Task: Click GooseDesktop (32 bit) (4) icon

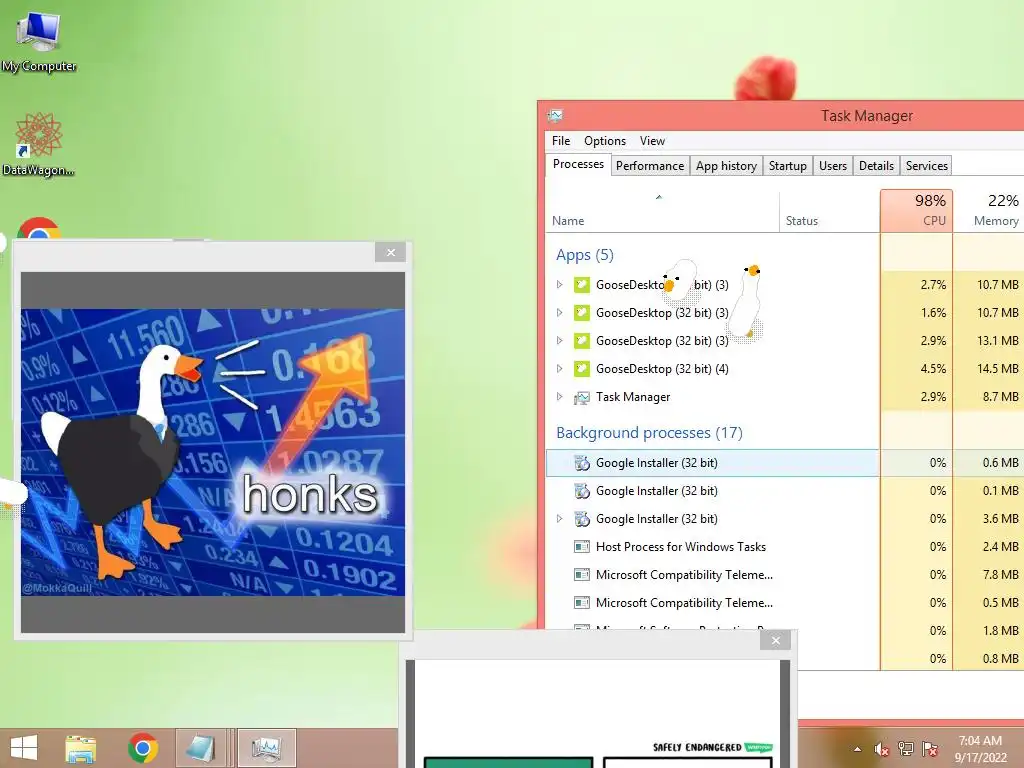Action: (581, 369)
